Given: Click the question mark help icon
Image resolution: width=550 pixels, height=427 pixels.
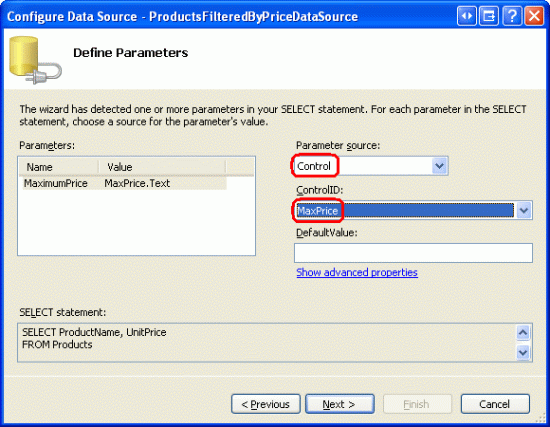Looking at the screenshot, I should pos(512,16).
